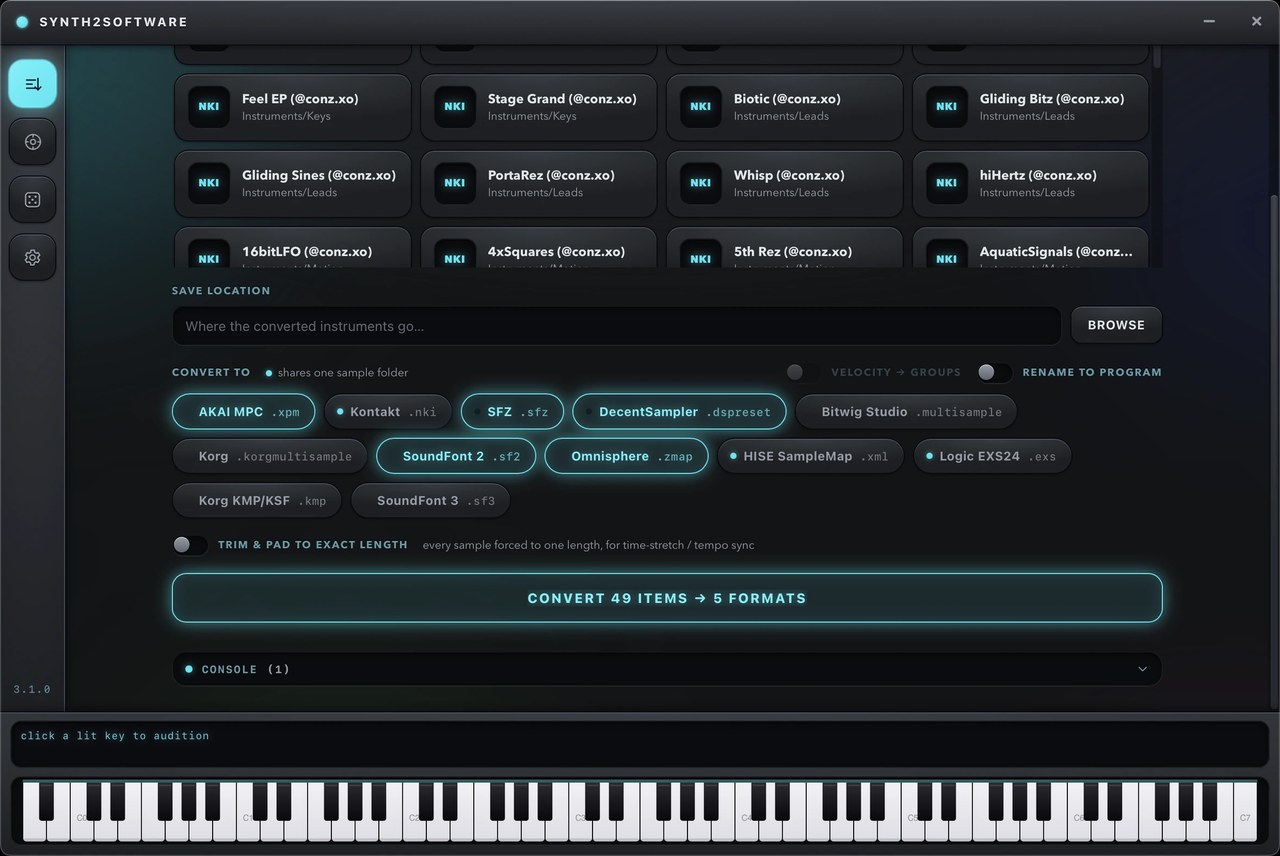Screen dimensions: 1280x856
Task: Toggle Velocity to Groups switch
Action: (x=802, y=372)
